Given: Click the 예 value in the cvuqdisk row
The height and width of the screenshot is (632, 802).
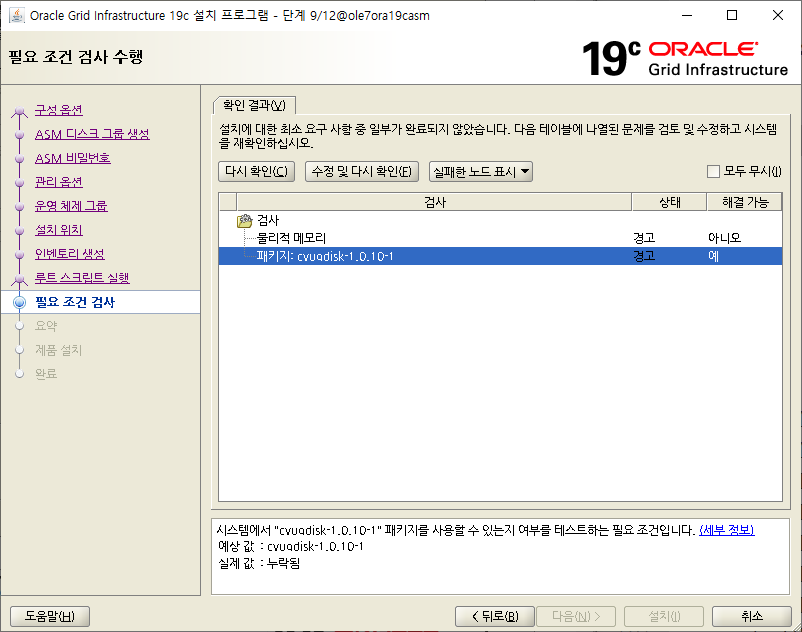Looking at the screenshot, I should pos(714,256).
